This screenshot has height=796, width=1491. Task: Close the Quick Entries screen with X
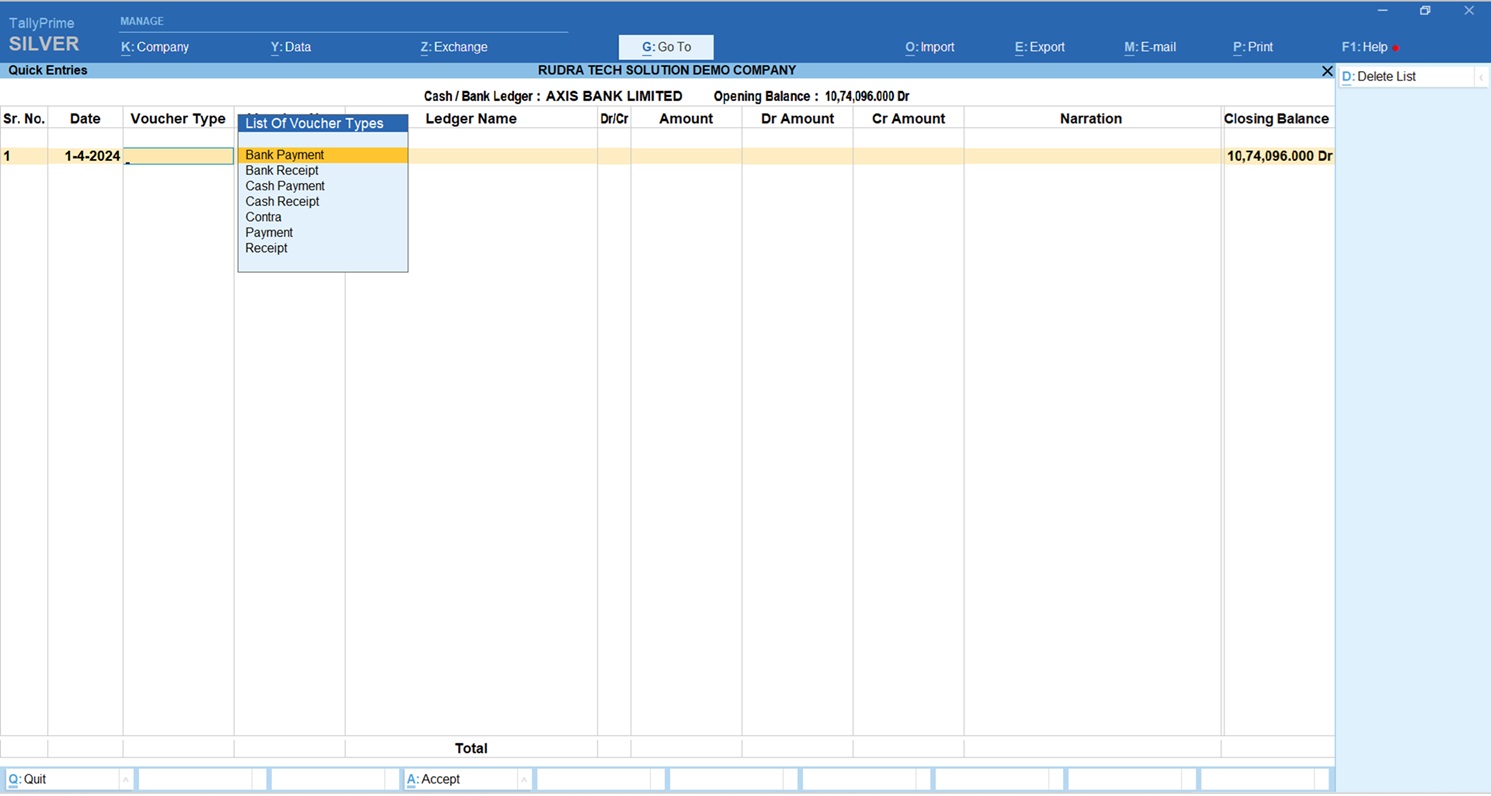click(1326, 71)
